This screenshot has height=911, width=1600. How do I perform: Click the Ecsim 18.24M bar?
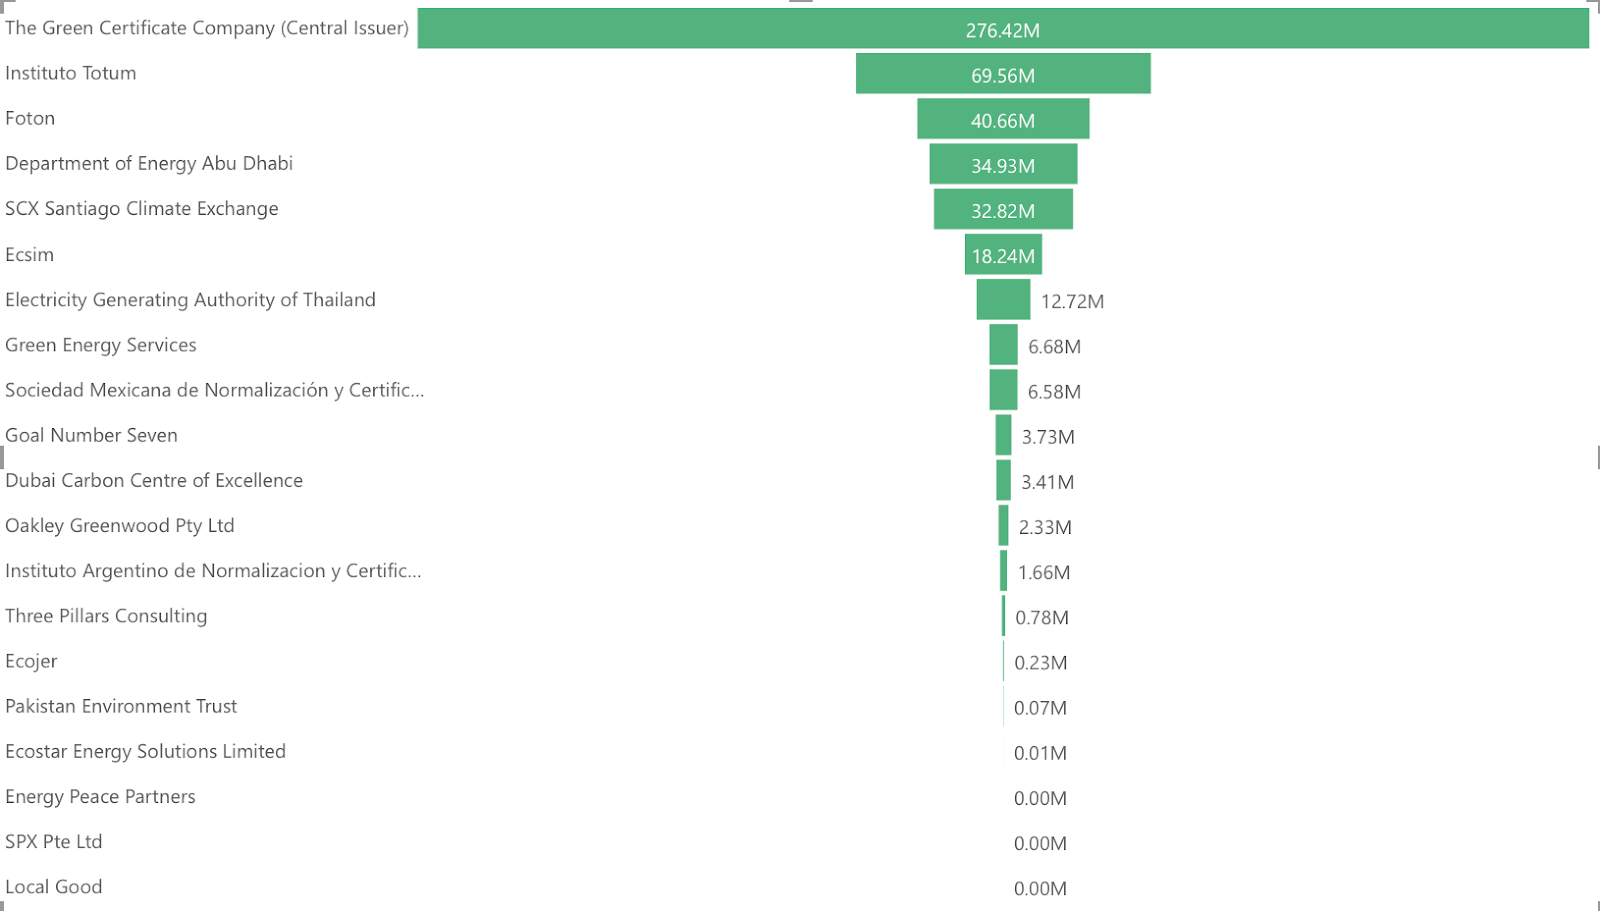(x=1003, y=254)
